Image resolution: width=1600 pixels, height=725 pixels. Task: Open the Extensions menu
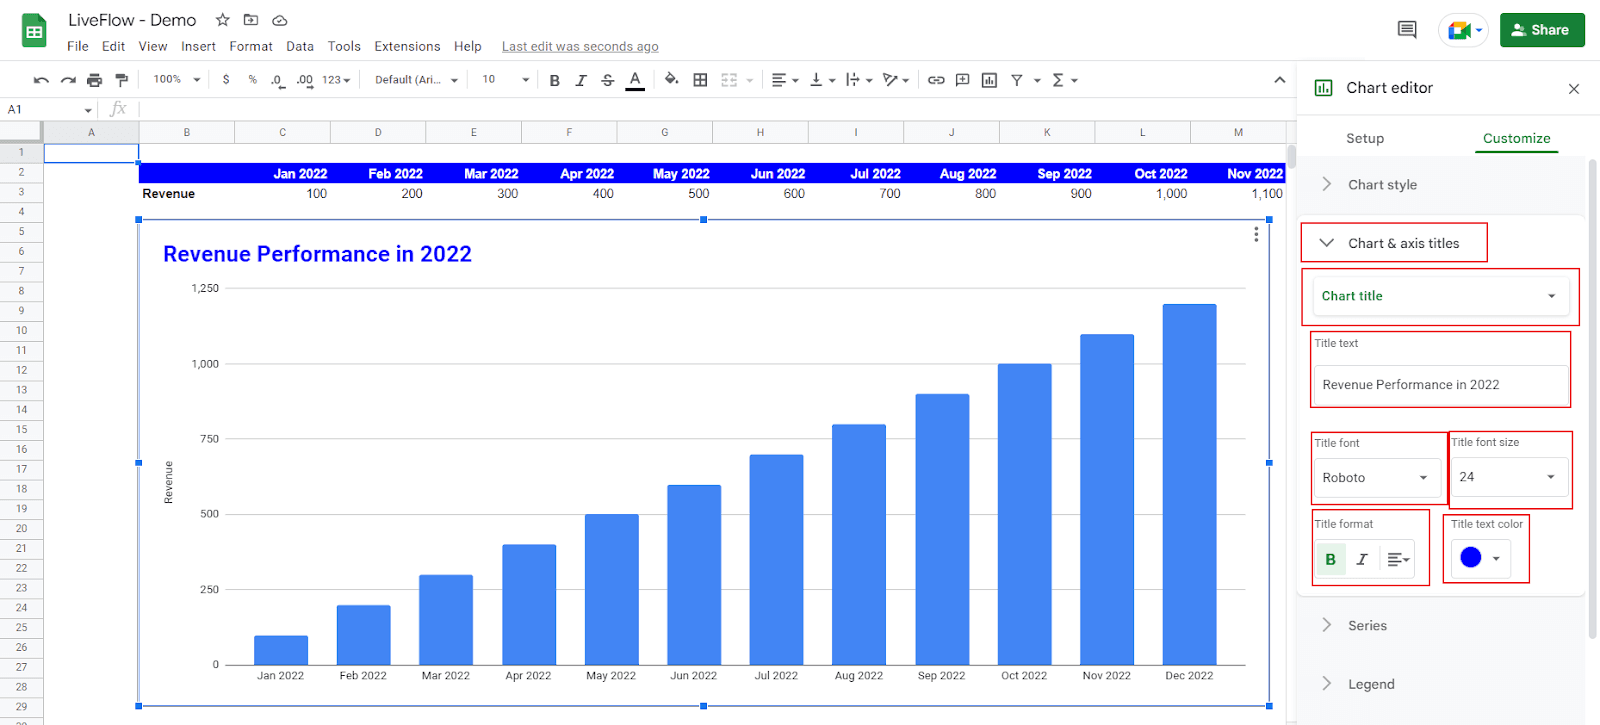tap(407, 46)
